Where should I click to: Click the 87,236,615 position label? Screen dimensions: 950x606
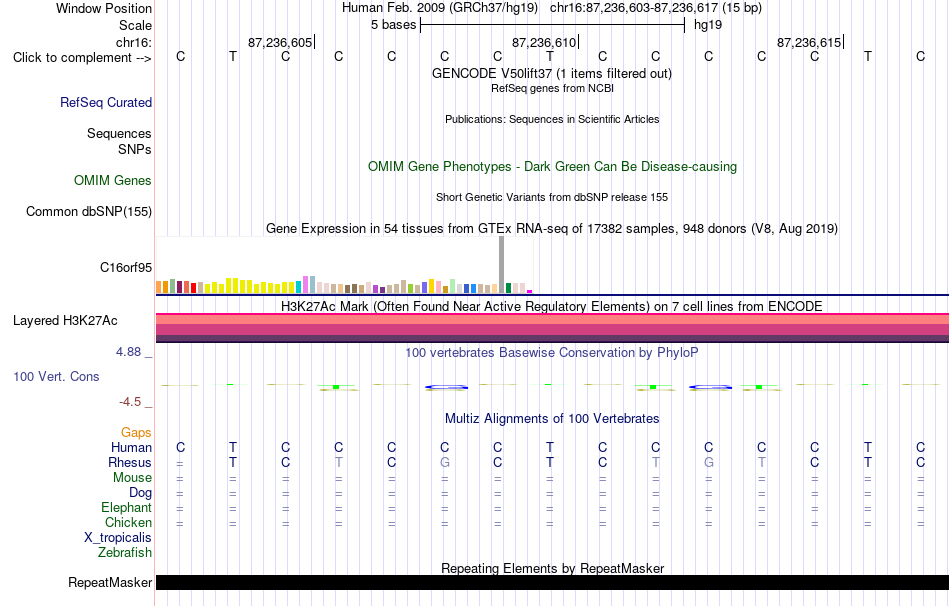pos(809,42)
